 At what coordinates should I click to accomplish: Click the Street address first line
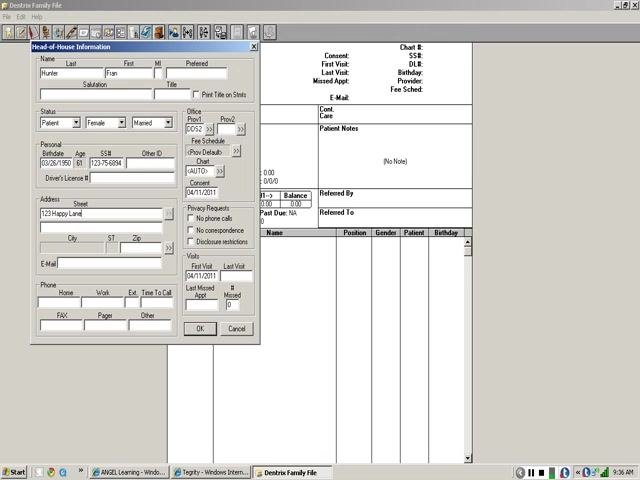pos(101,213)
